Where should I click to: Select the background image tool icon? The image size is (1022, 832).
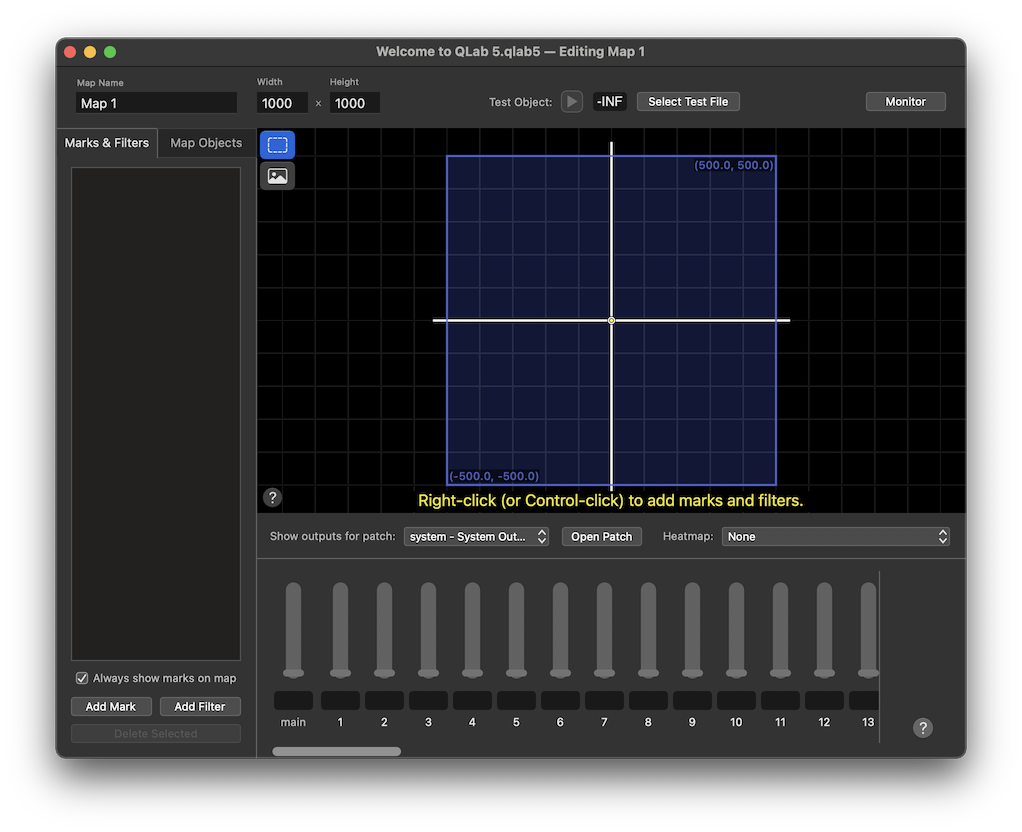click(277, 175)
